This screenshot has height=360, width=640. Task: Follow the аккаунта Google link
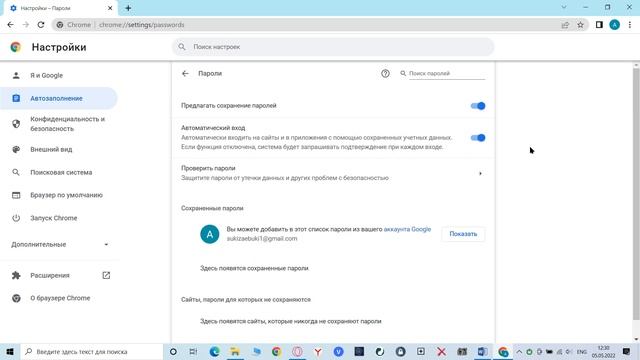pos(407,229)
